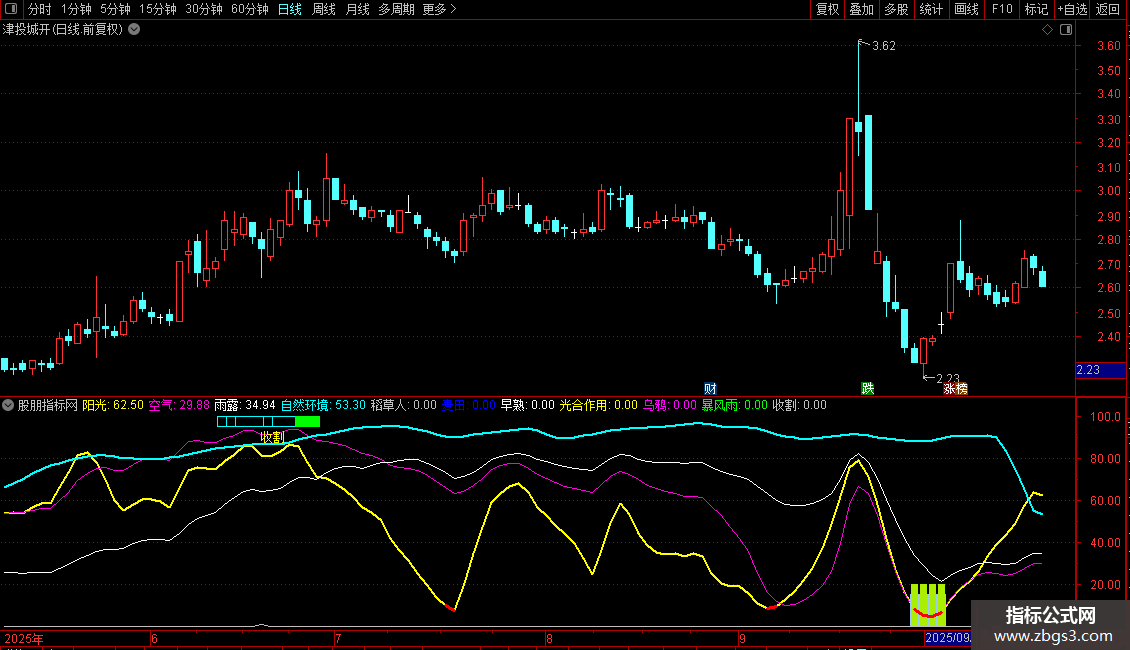Open the 画线 drawing tools
Image resolution: width=1130 pixels, height=650 pixels.
[966, 9]
